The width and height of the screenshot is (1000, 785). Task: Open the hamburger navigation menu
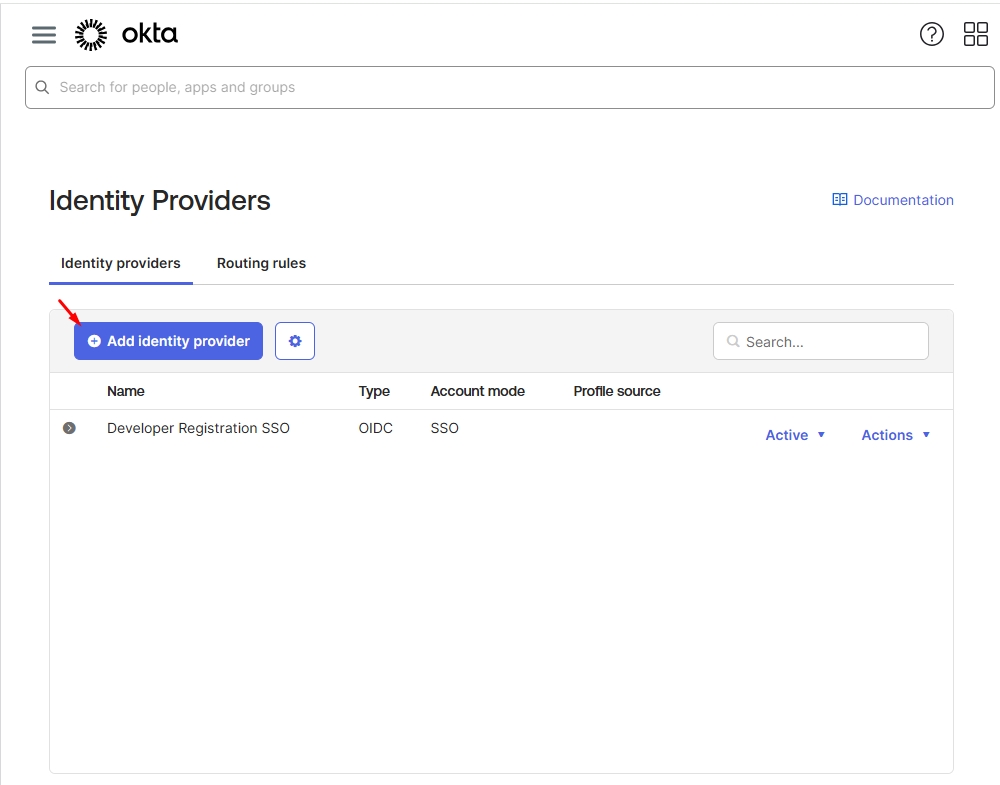tap(43, 35)
